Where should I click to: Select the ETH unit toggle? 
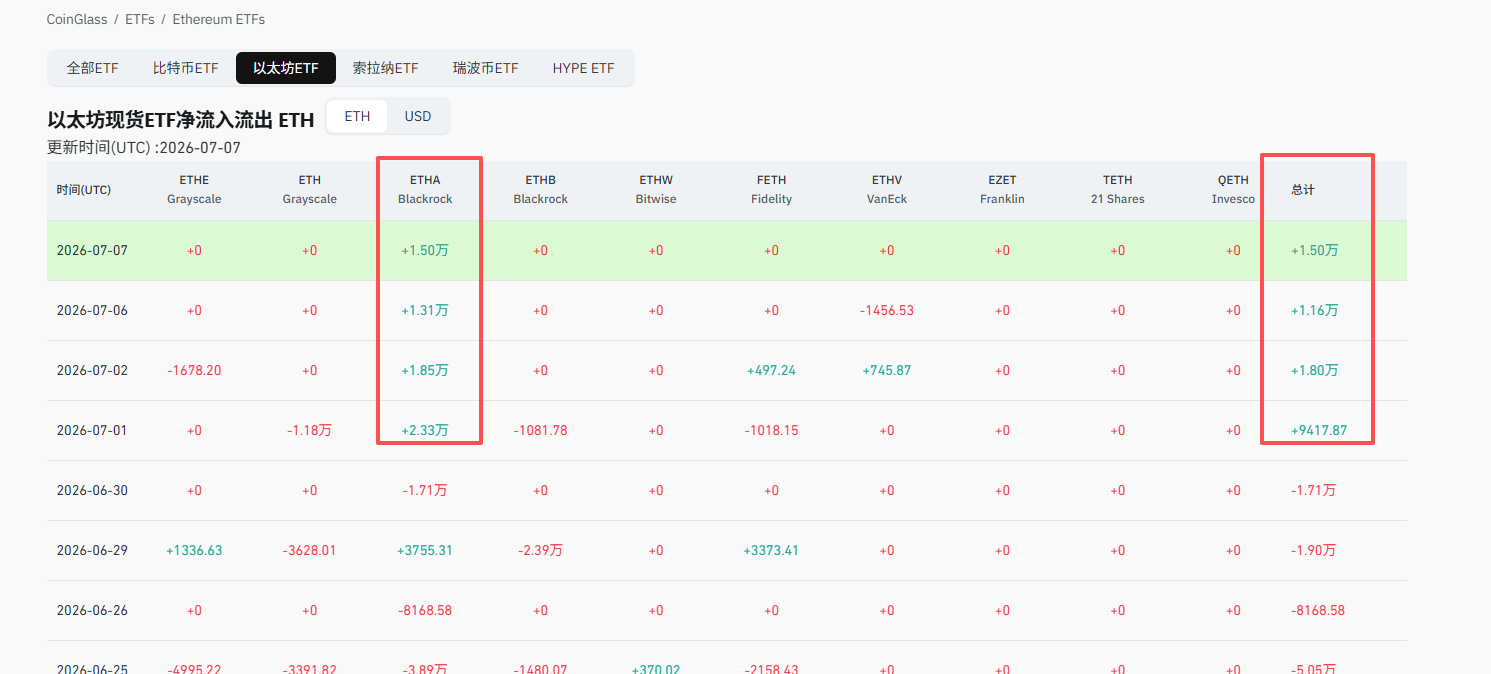click(x=357, y=116)
